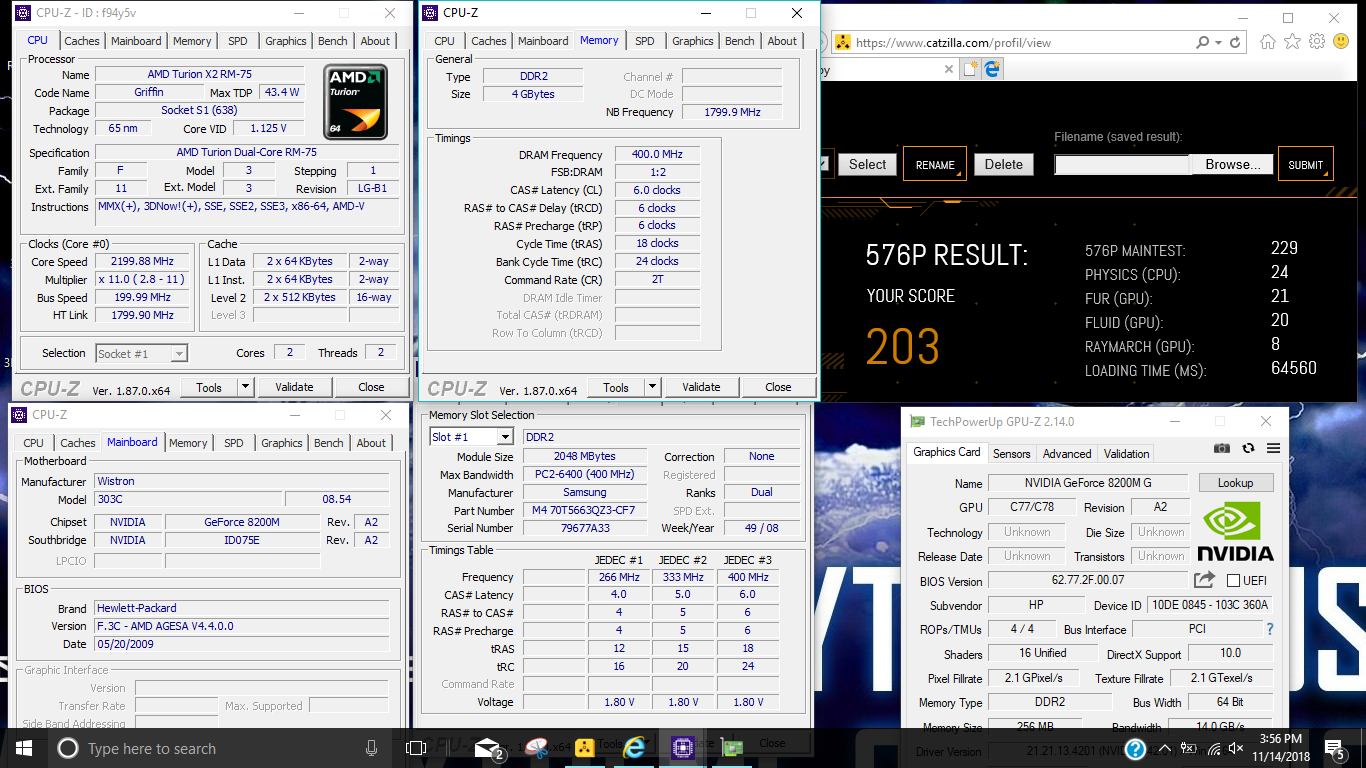
Task: Switch to Sensors tab in GPU-Z
Action: (x=1011, y=453)
